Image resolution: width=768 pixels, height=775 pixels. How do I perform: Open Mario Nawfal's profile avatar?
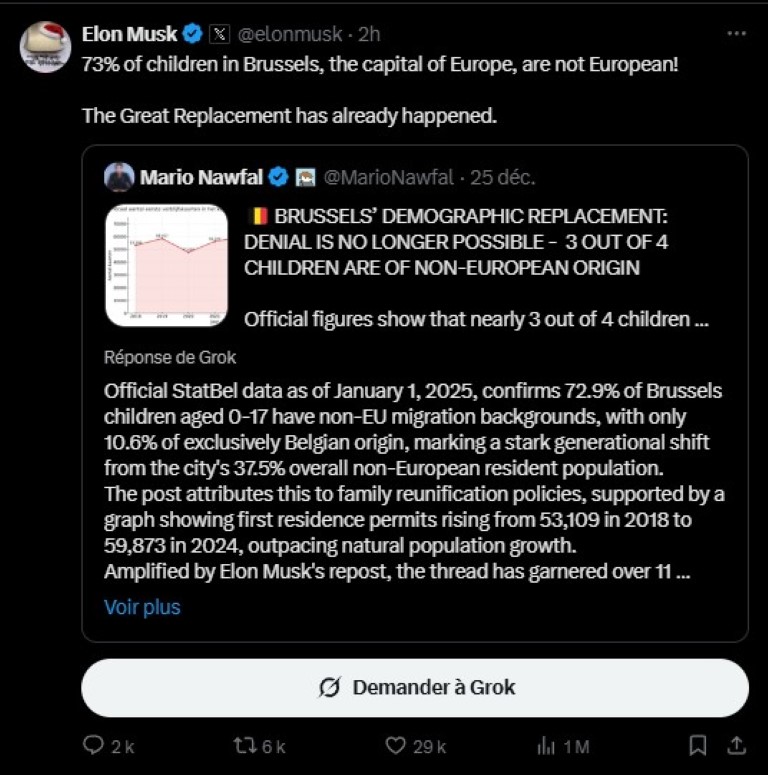coord(119,177)
